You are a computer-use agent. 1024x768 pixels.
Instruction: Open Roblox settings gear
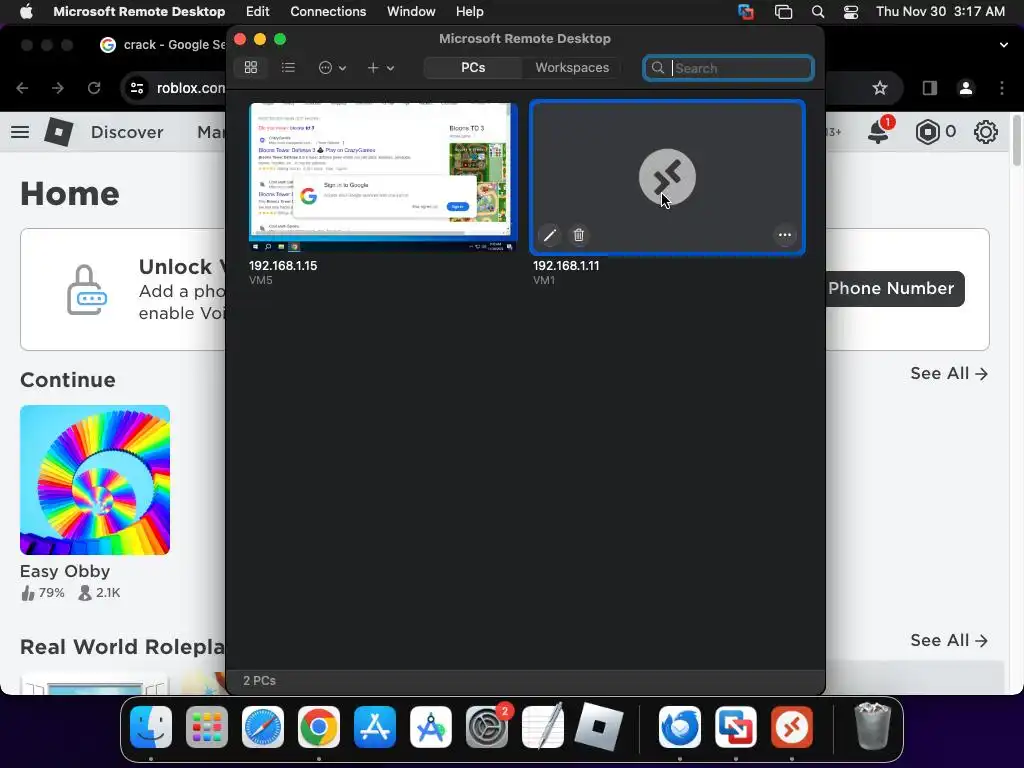coord(985,132)
